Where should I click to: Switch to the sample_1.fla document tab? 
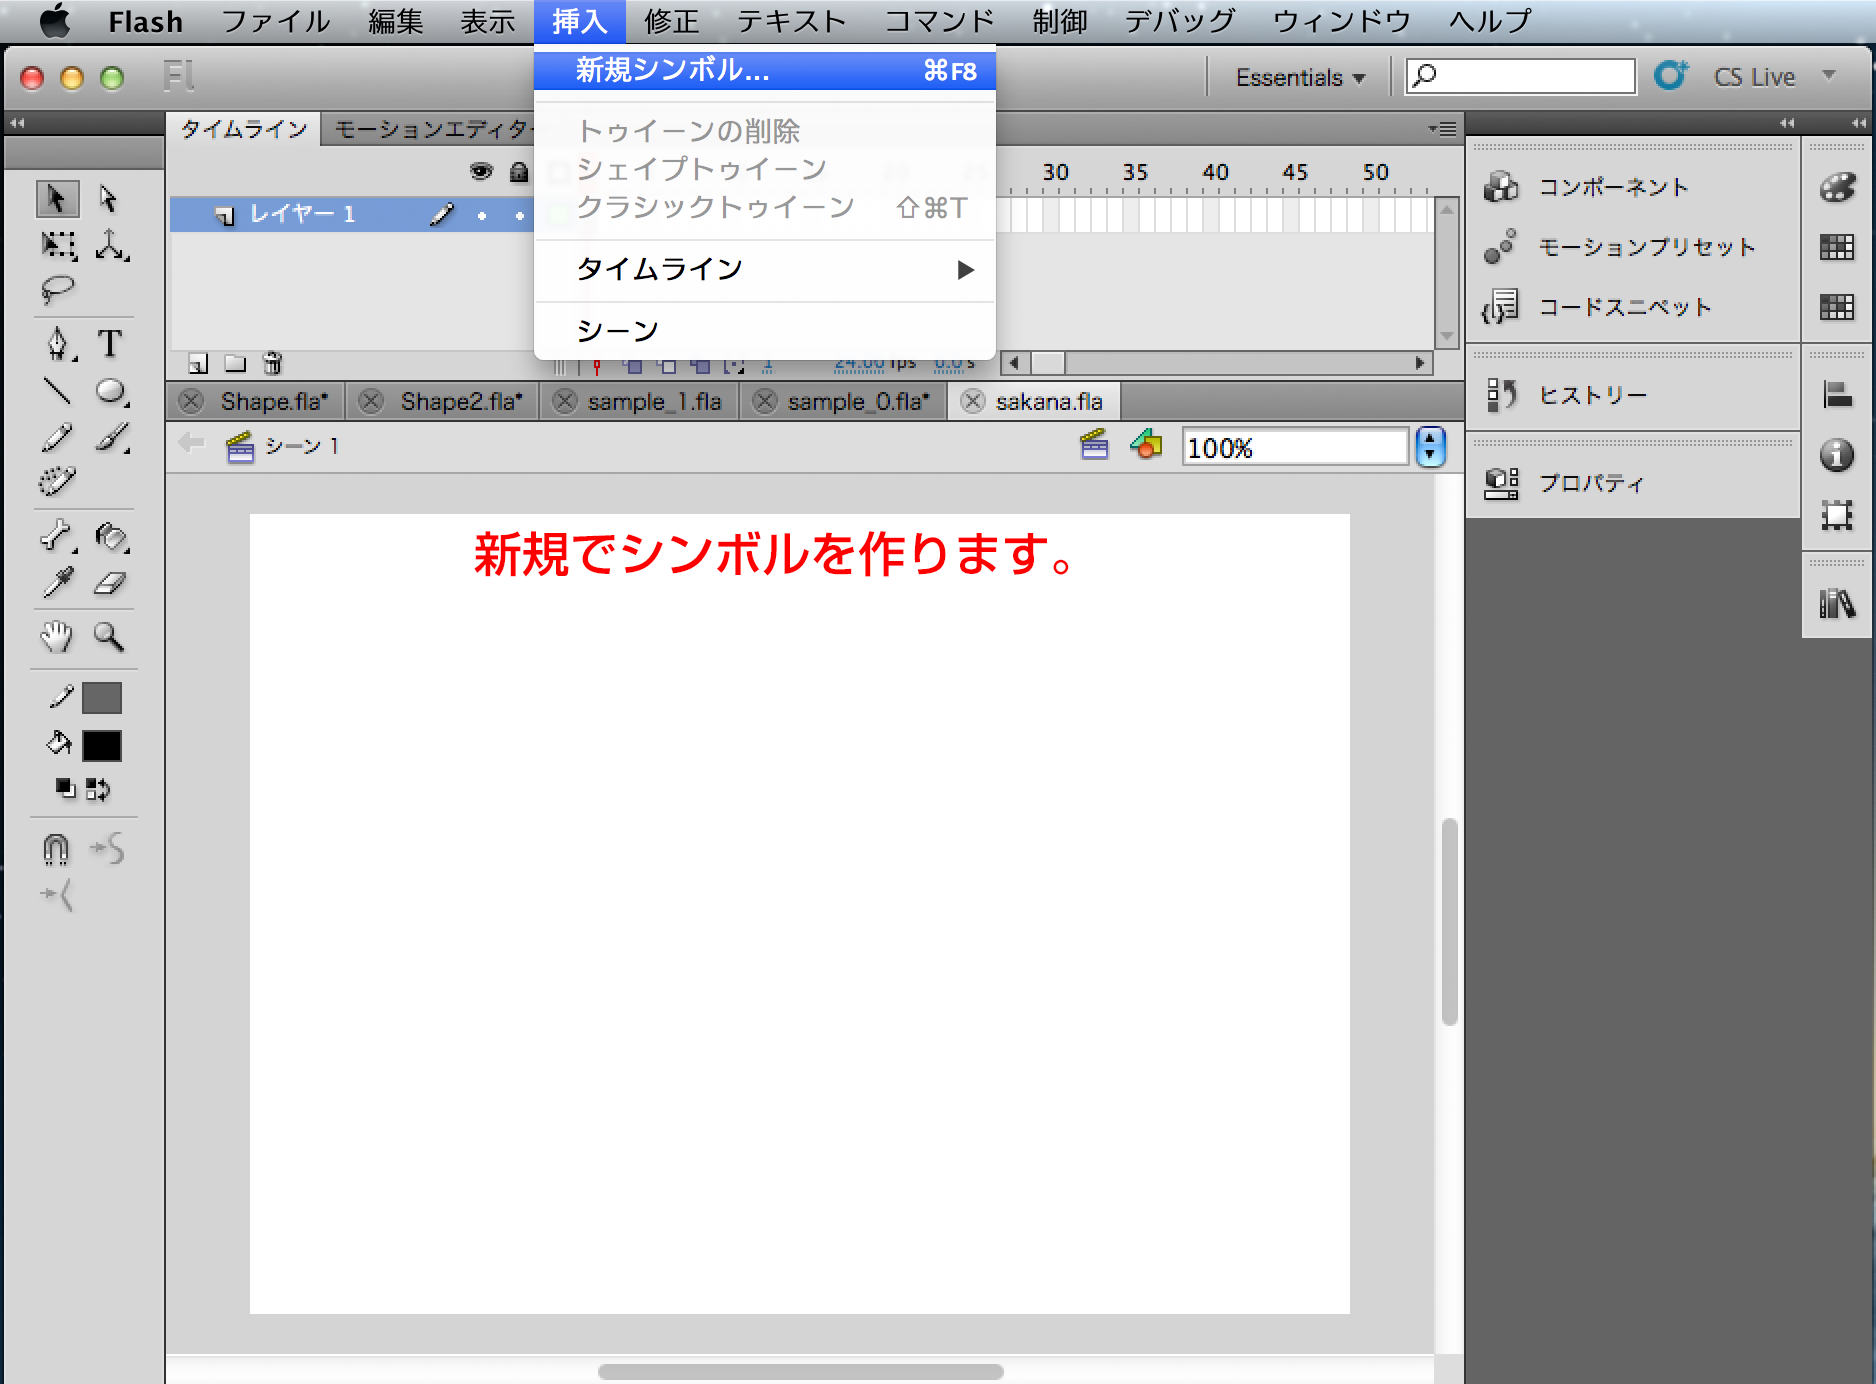654,401
